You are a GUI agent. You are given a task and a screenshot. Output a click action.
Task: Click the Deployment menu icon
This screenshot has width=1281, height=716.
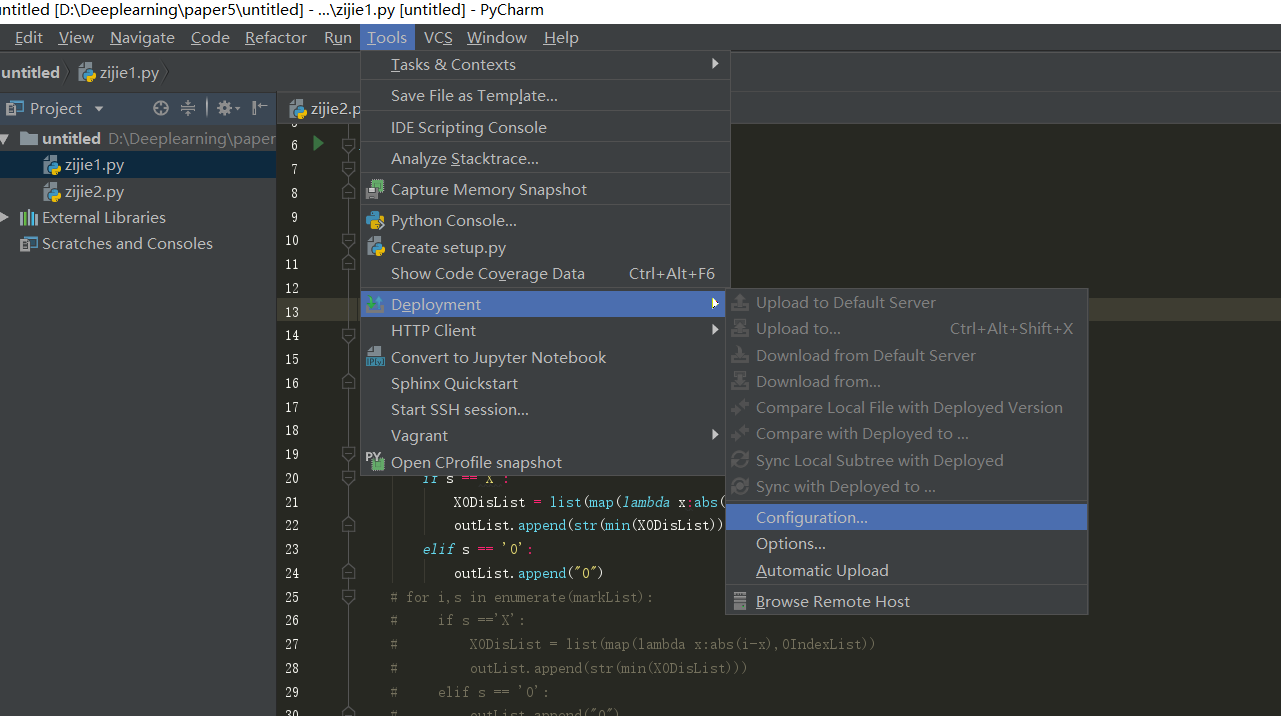pos(375,304)
